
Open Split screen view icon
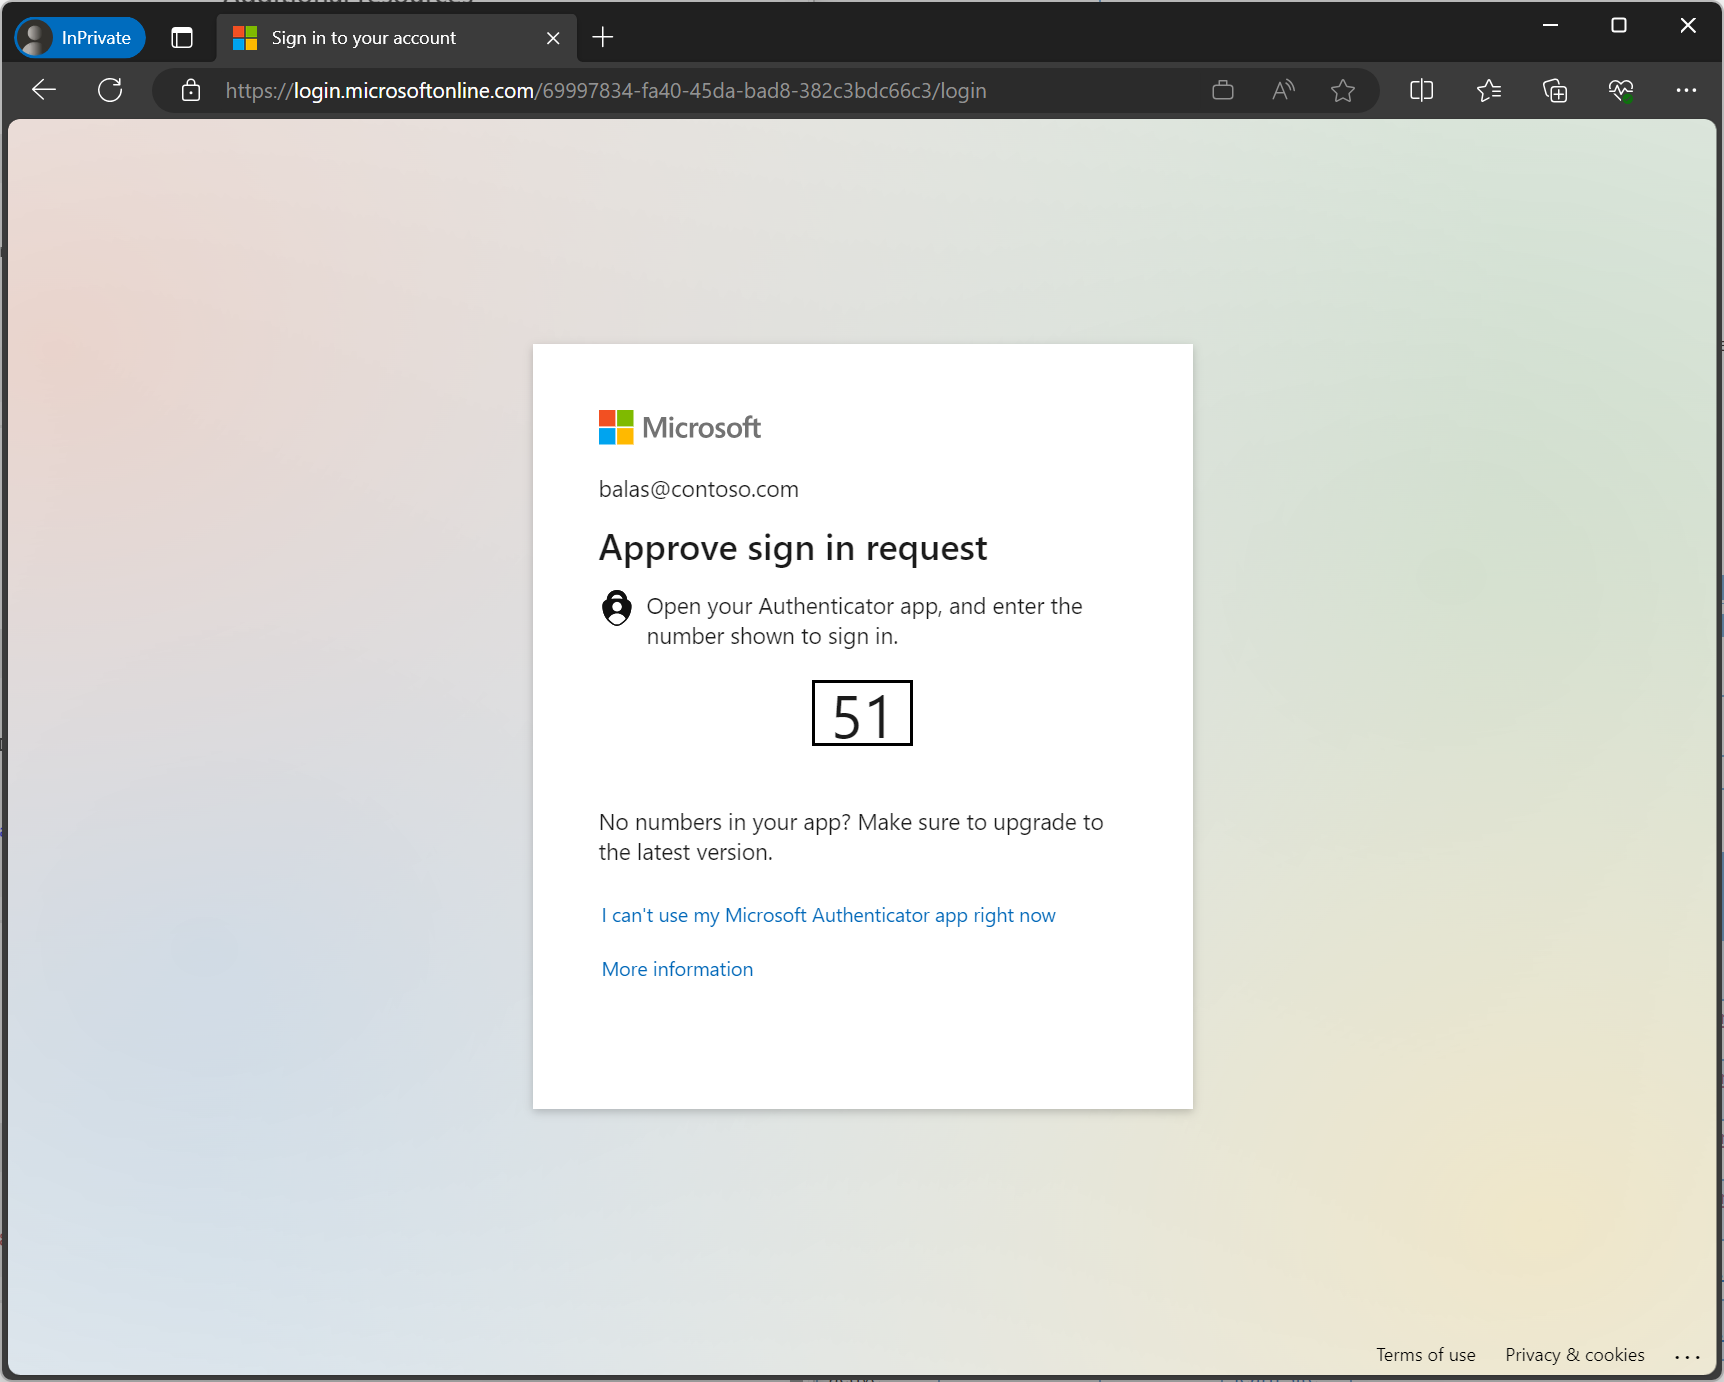[x=1421, y=91]
